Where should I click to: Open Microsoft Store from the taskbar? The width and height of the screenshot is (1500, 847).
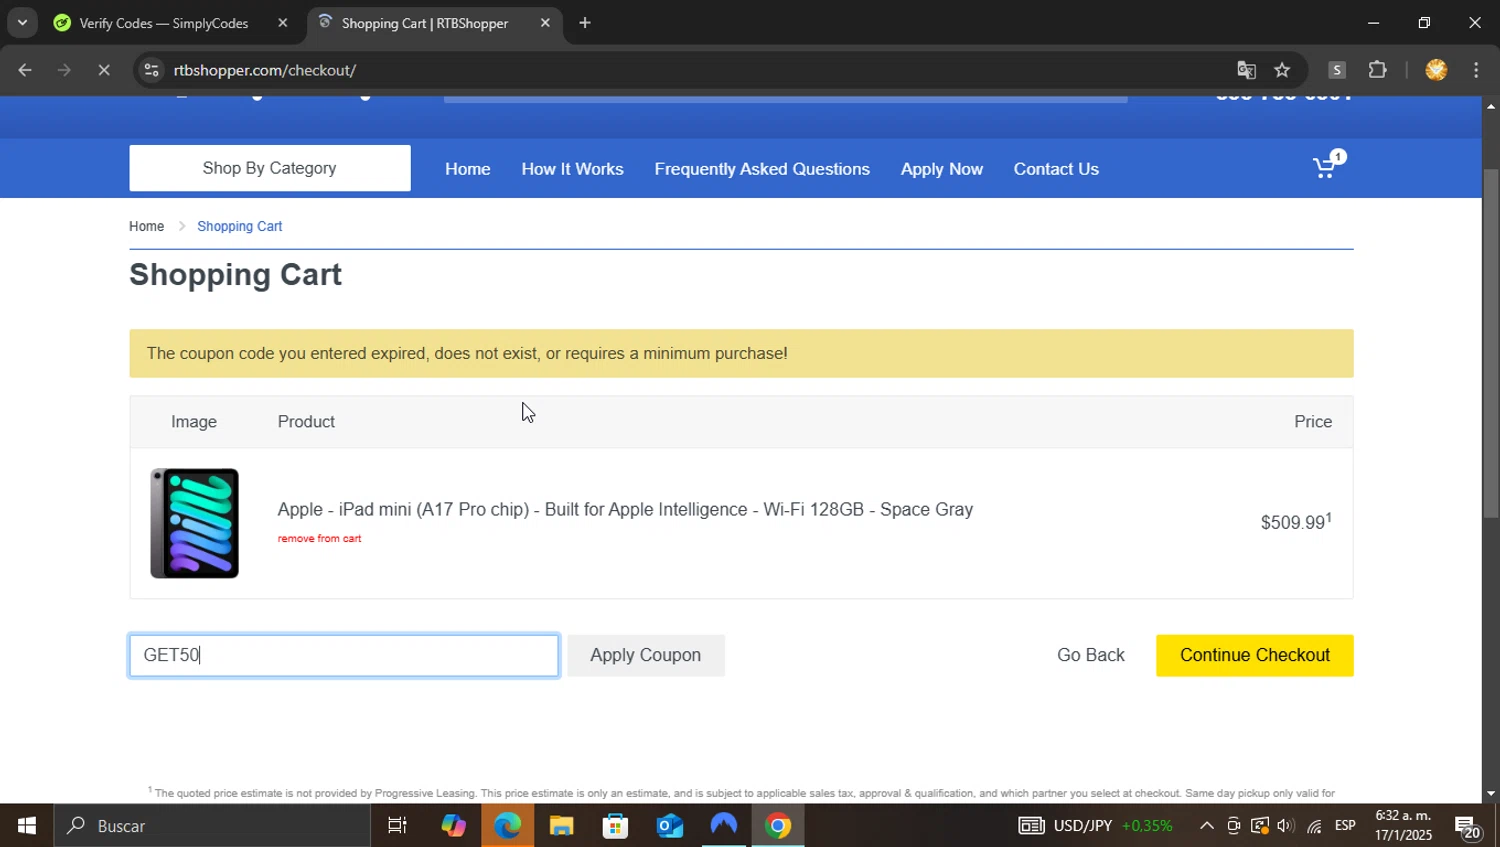tap(615, 826)
